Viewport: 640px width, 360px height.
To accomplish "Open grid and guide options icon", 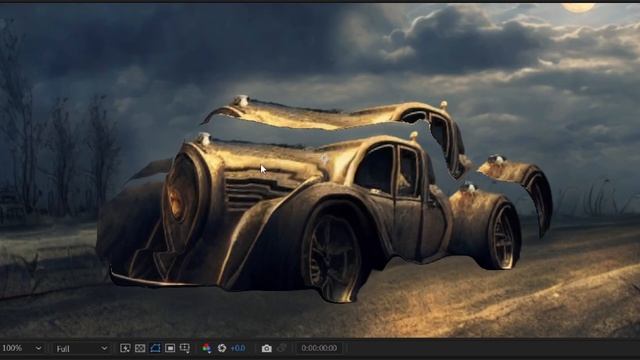I will coord(185,348).
